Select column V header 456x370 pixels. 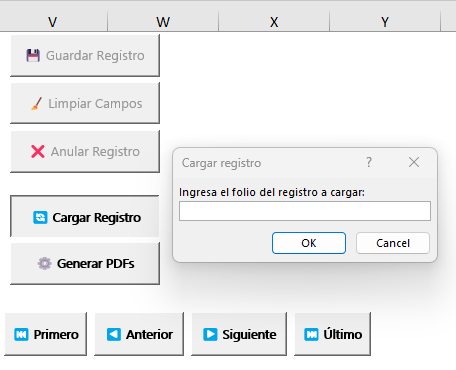(52, 22)
